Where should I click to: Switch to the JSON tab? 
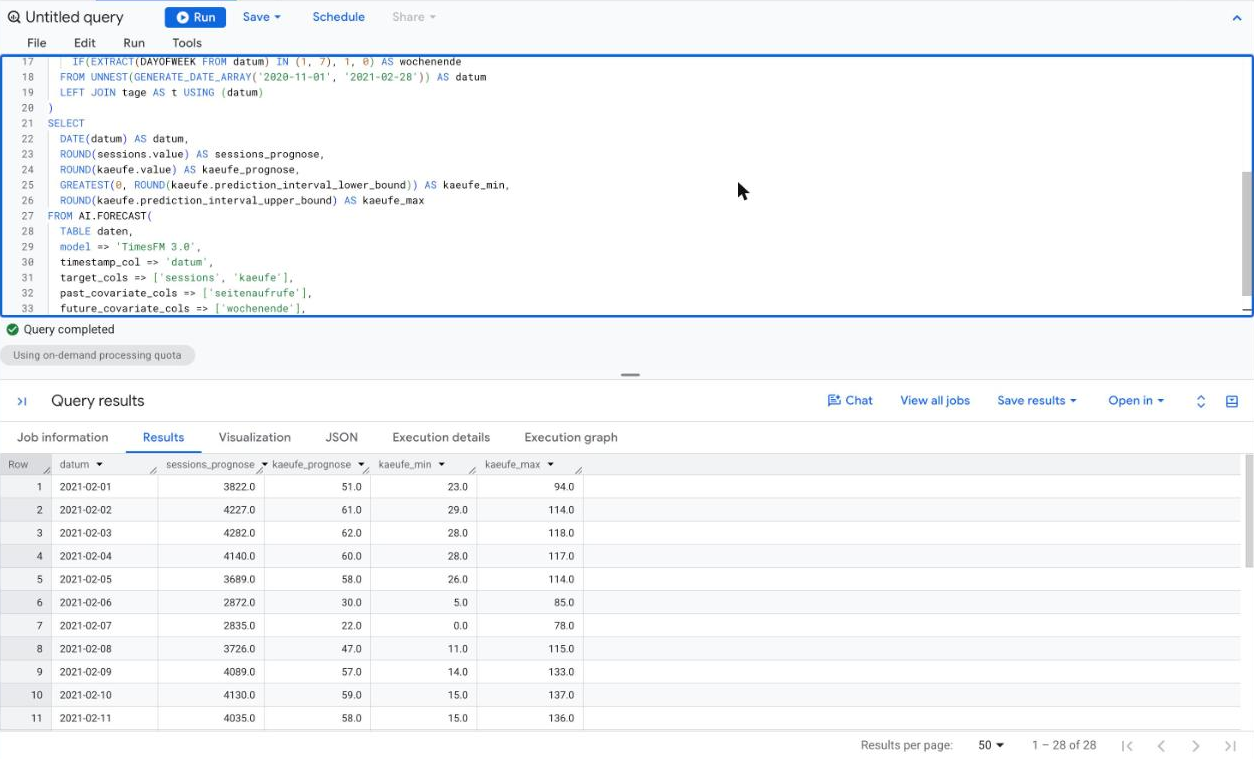pos(341,437)
